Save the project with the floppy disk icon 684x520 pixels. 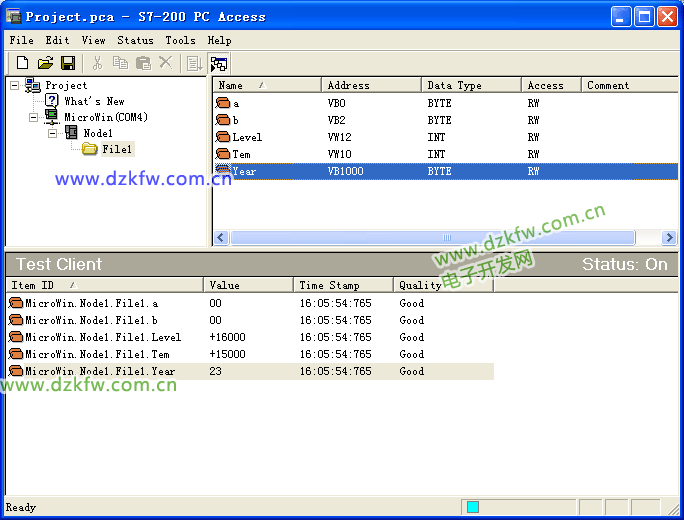[68, 63]
